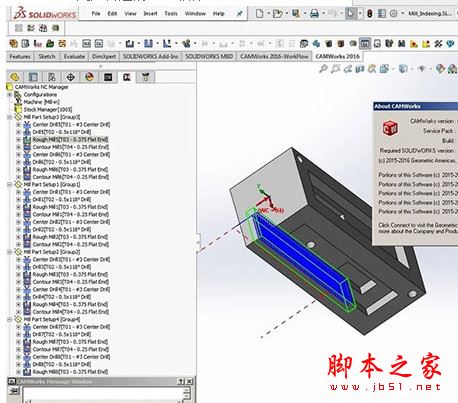Switch to the Evaluate tab

[74, 57]
